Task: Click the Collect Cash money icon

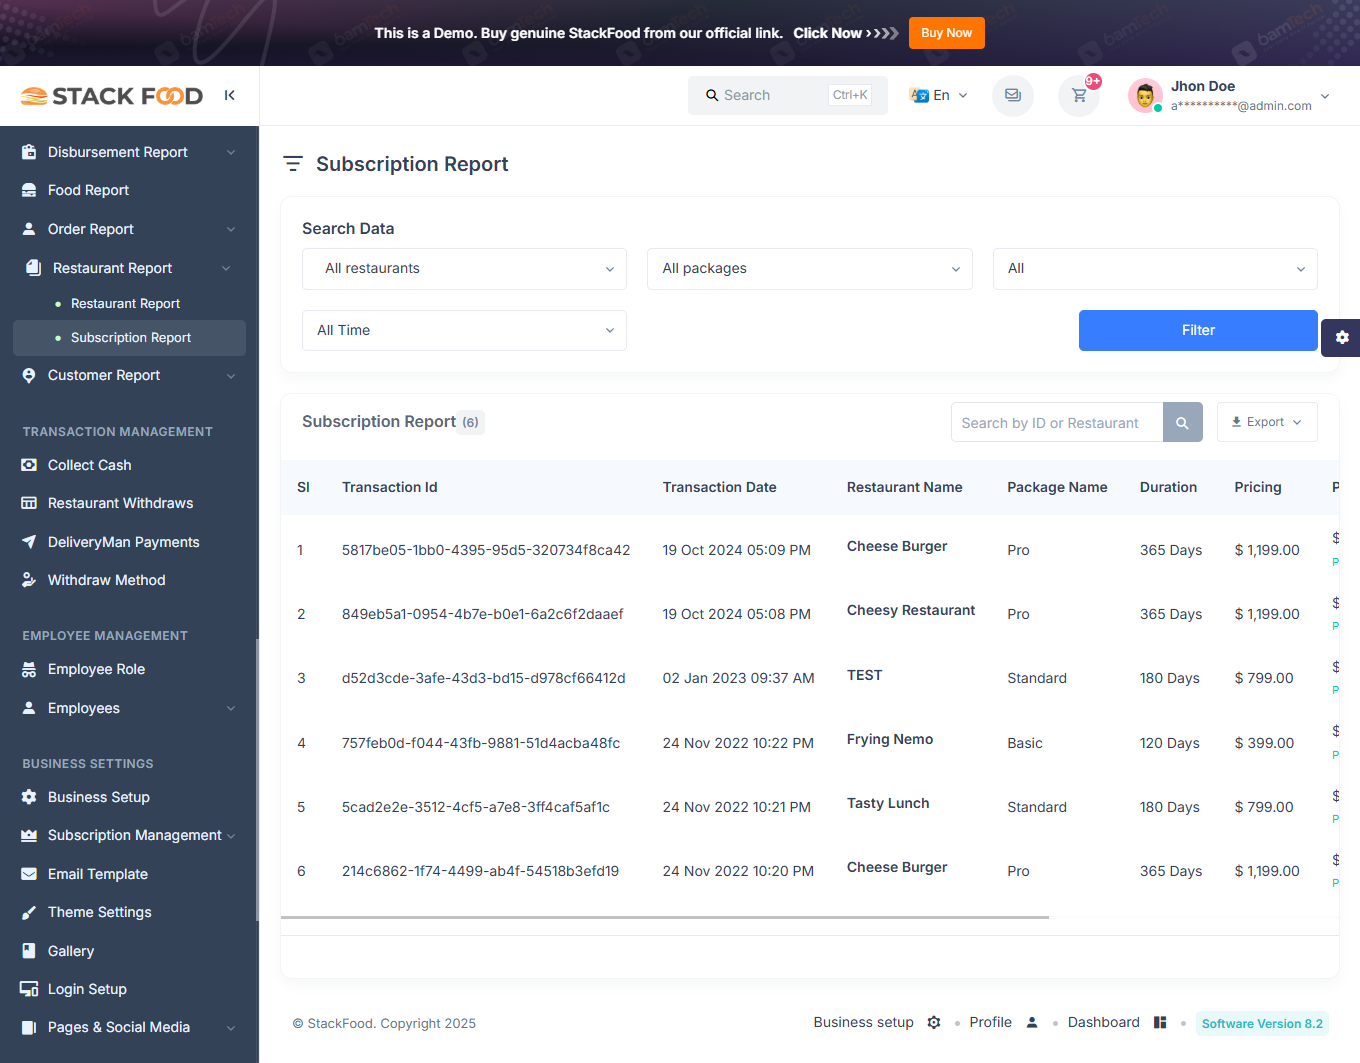Action: click(x=29, y=465)
